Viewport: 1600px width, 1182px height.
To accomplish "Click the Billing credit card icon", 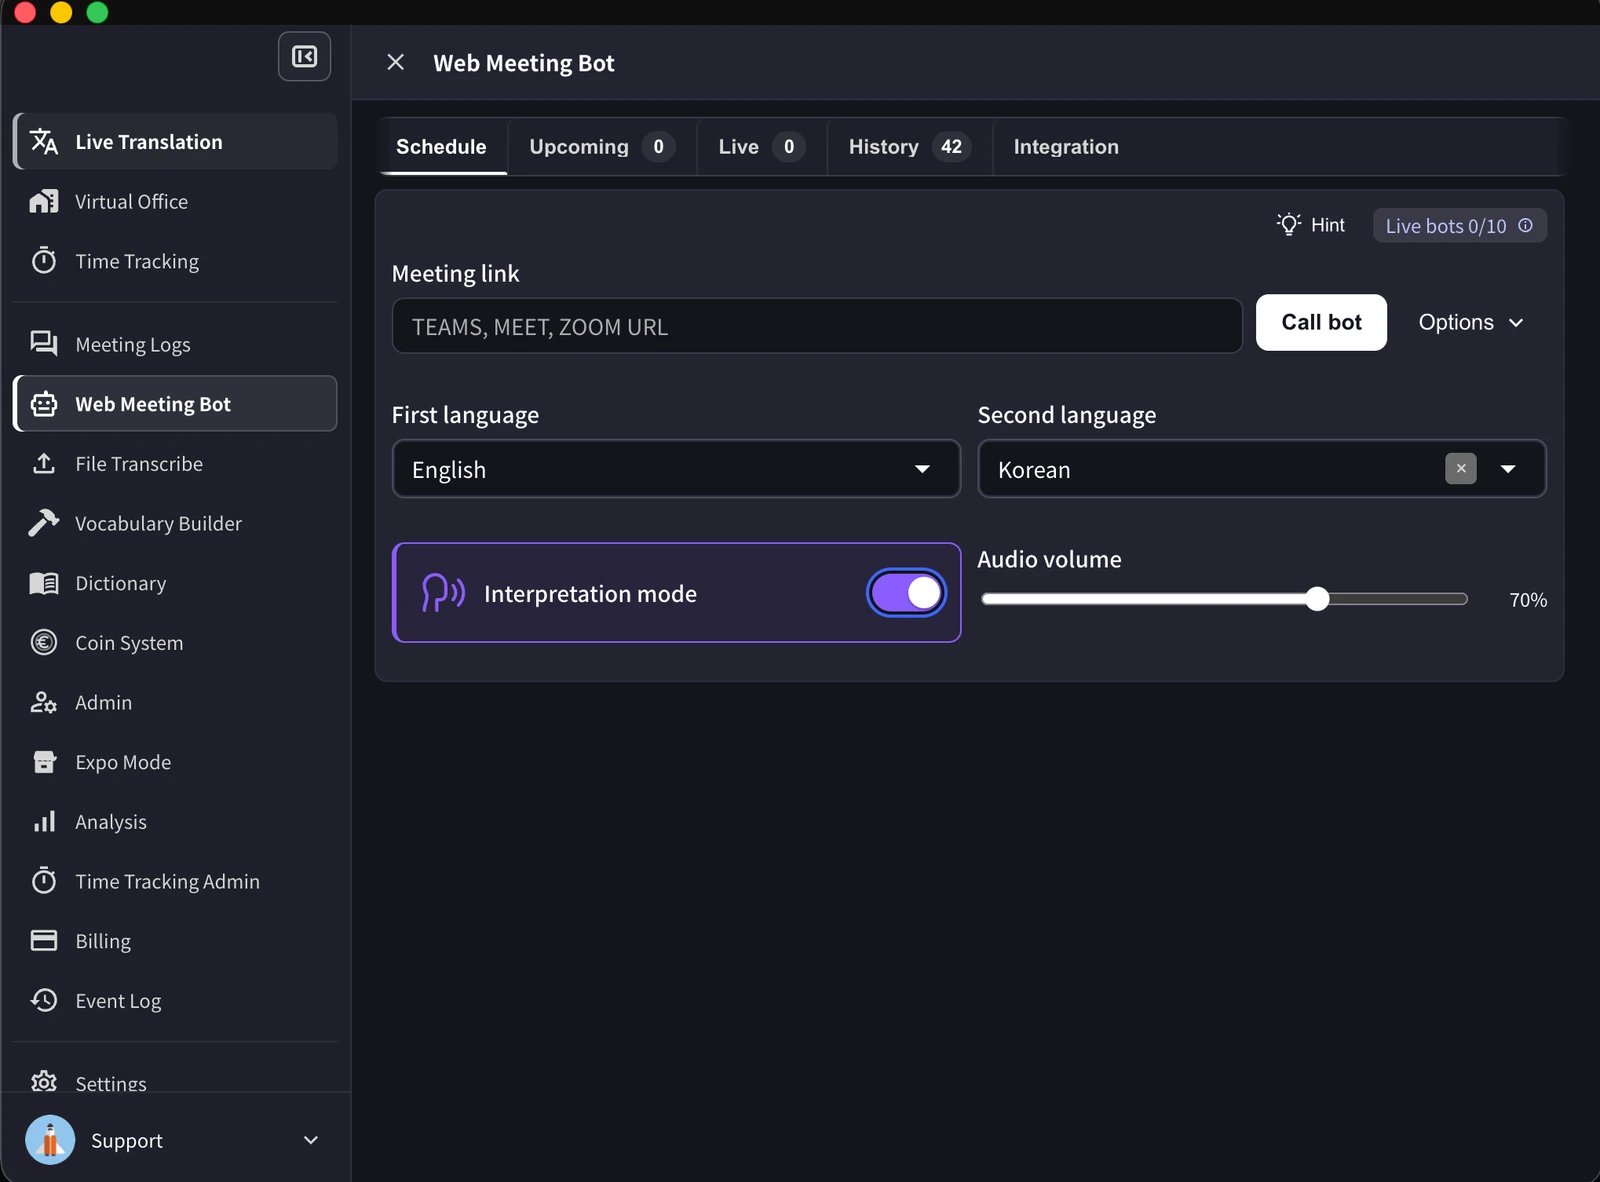I will click(x=44, y=940).
